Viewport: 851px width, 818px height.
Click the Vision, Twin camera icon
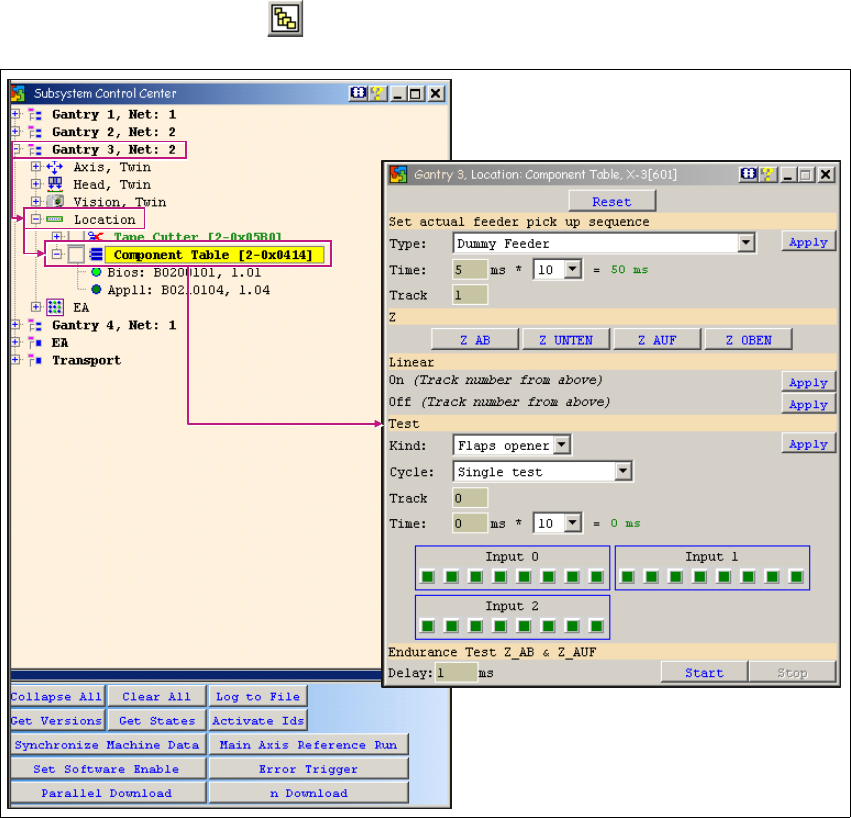click(56, 202)
